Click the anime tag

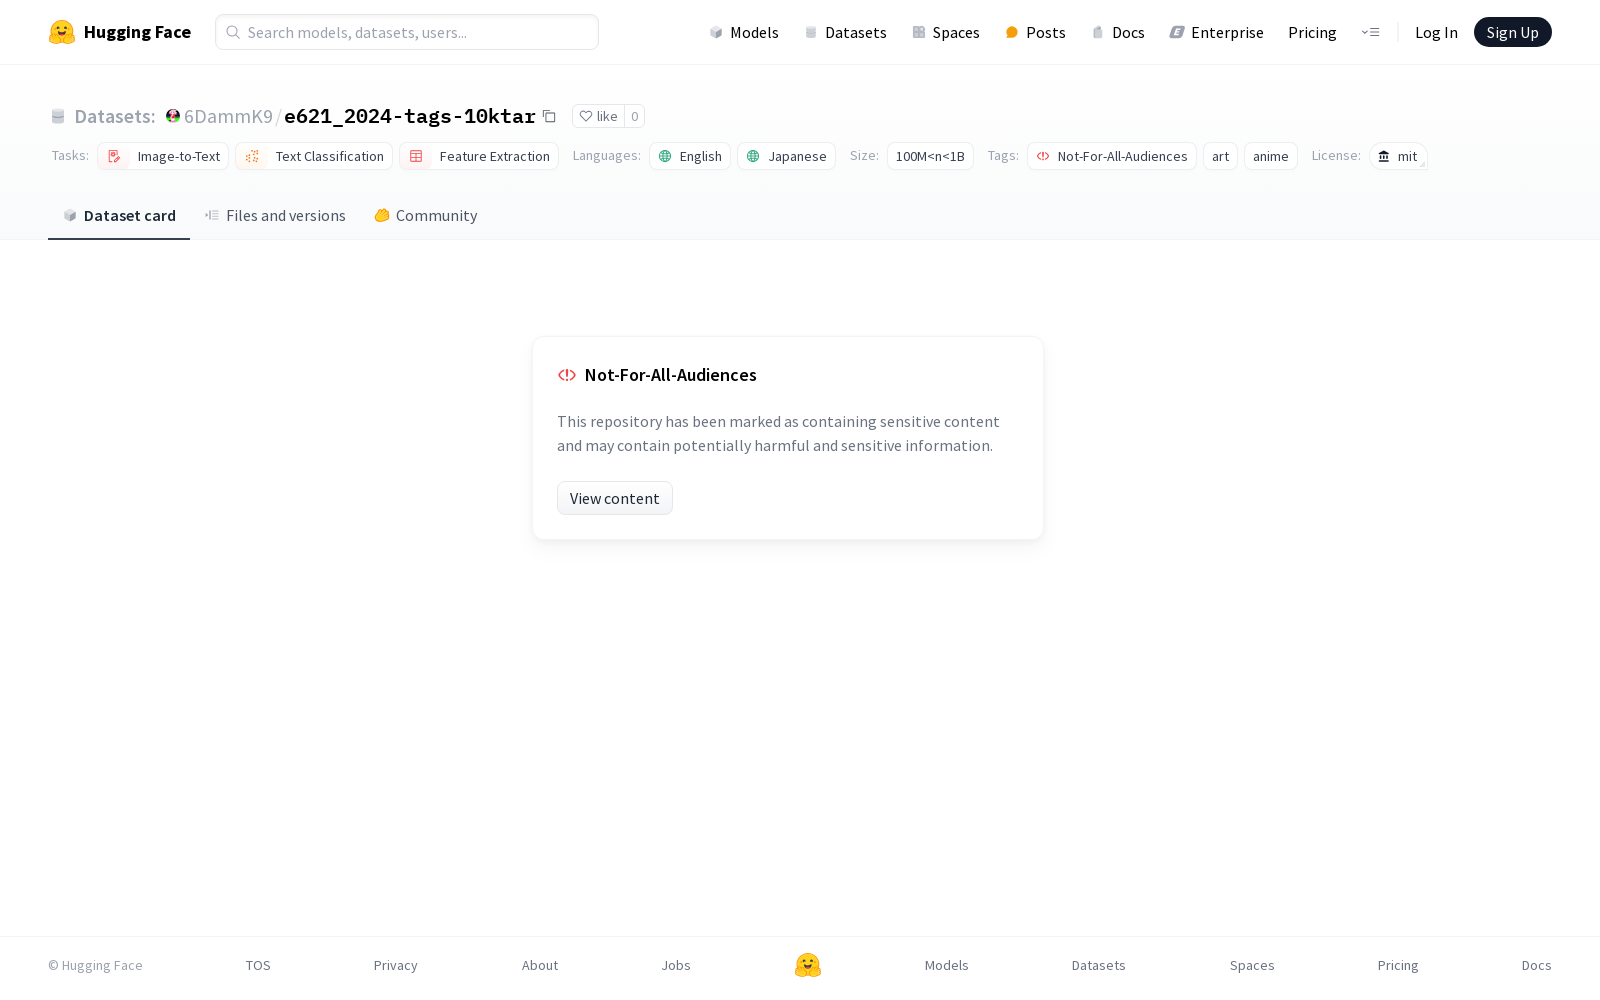tap(1270, 156)
